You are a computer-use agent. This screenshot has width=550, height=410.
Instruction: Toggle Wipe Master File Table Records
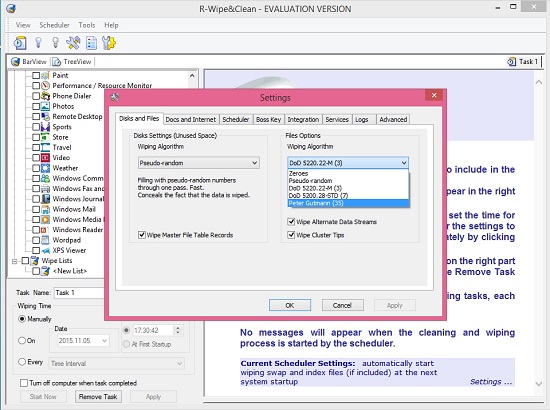click(x=142, y=235)
